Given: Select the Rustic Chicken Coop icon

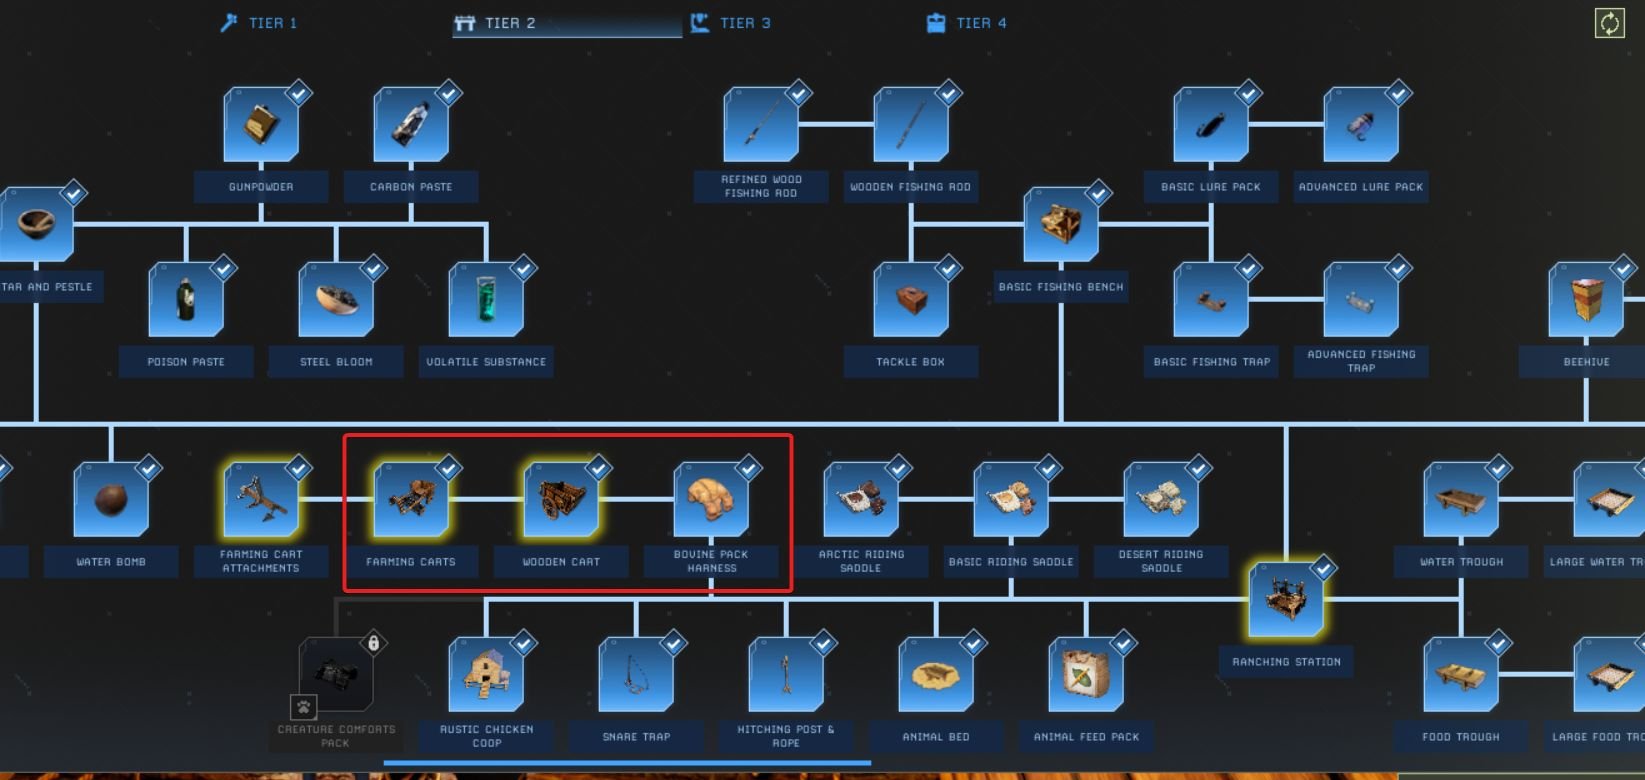Looking at the screenshot, I should 486,674.
